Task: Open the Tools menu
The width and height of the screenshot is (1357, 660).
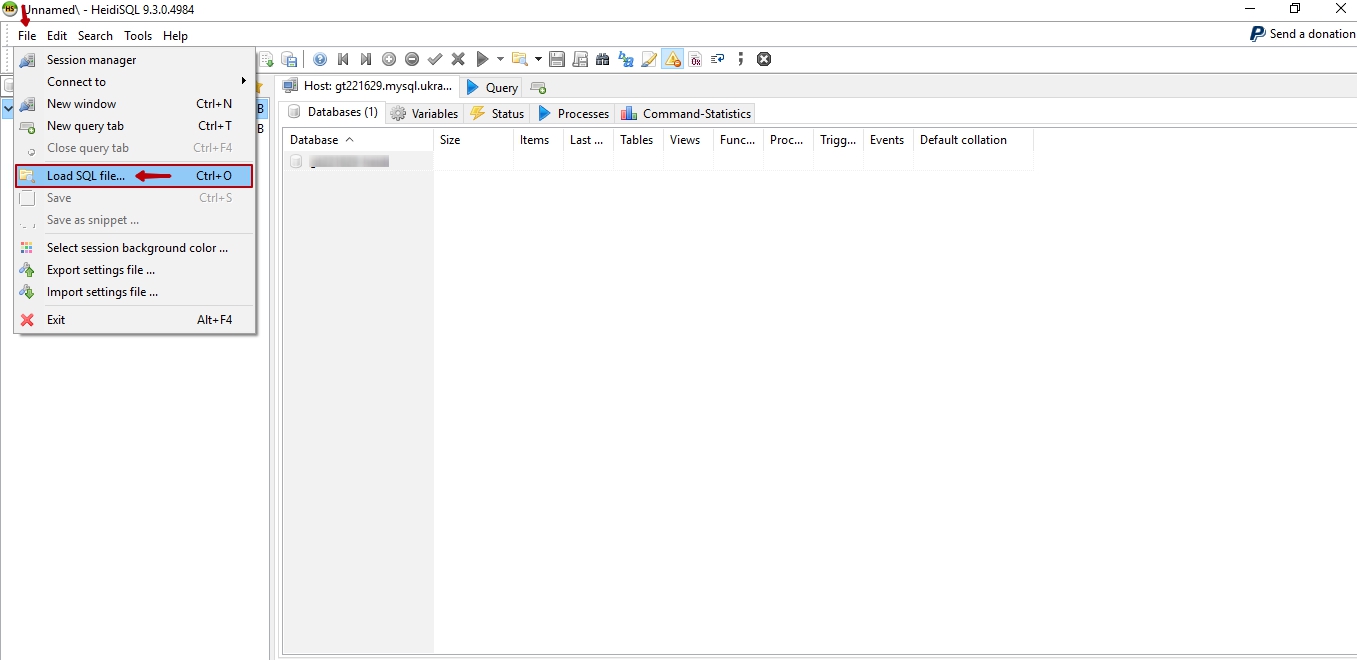Action: (138, 35)
